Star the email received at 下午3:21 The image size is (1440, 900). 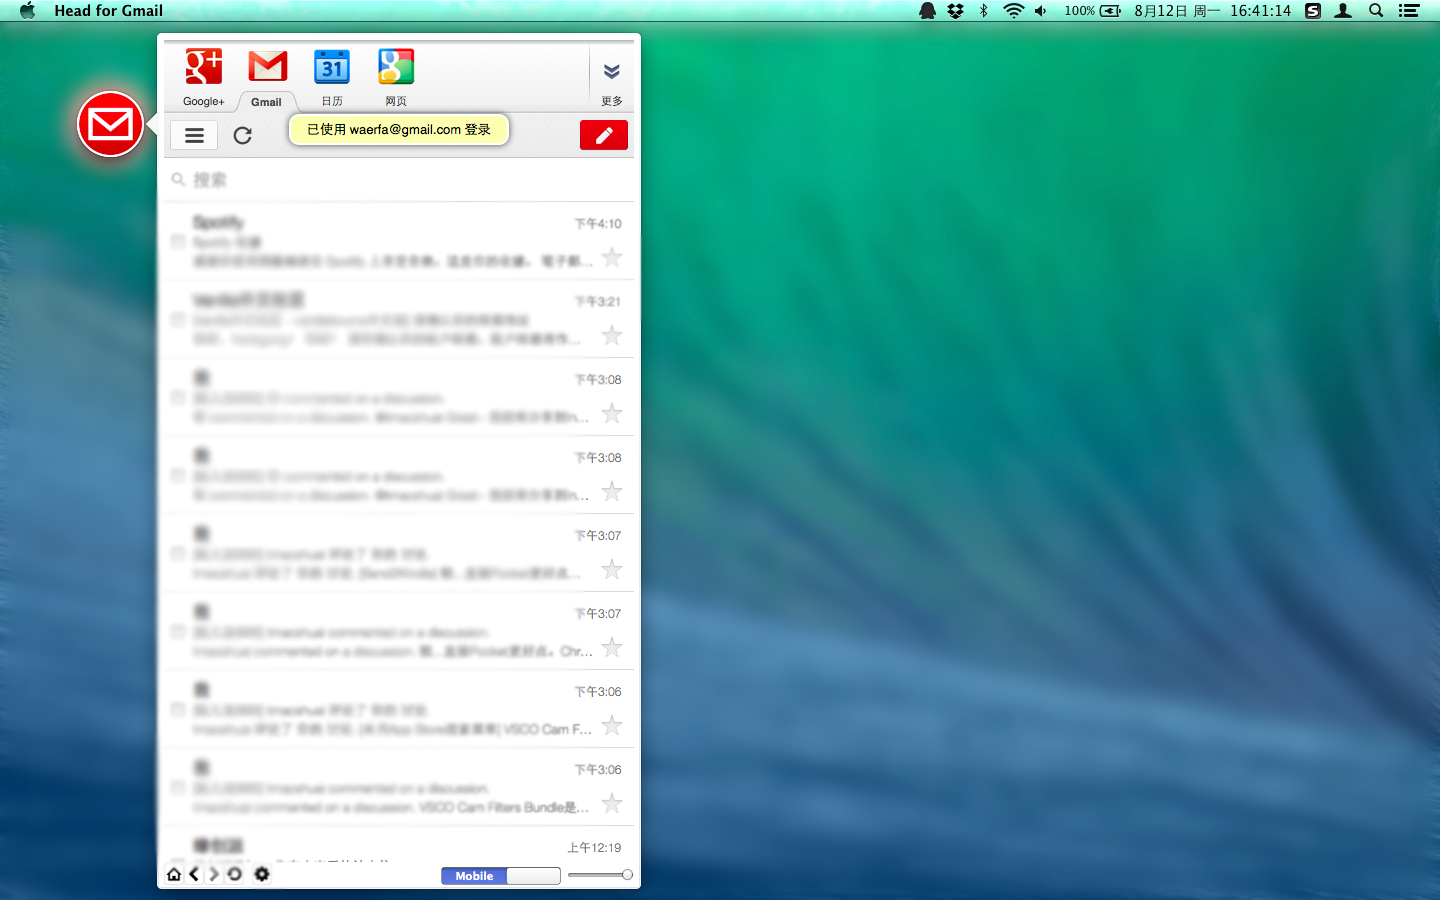pos(612,336)
